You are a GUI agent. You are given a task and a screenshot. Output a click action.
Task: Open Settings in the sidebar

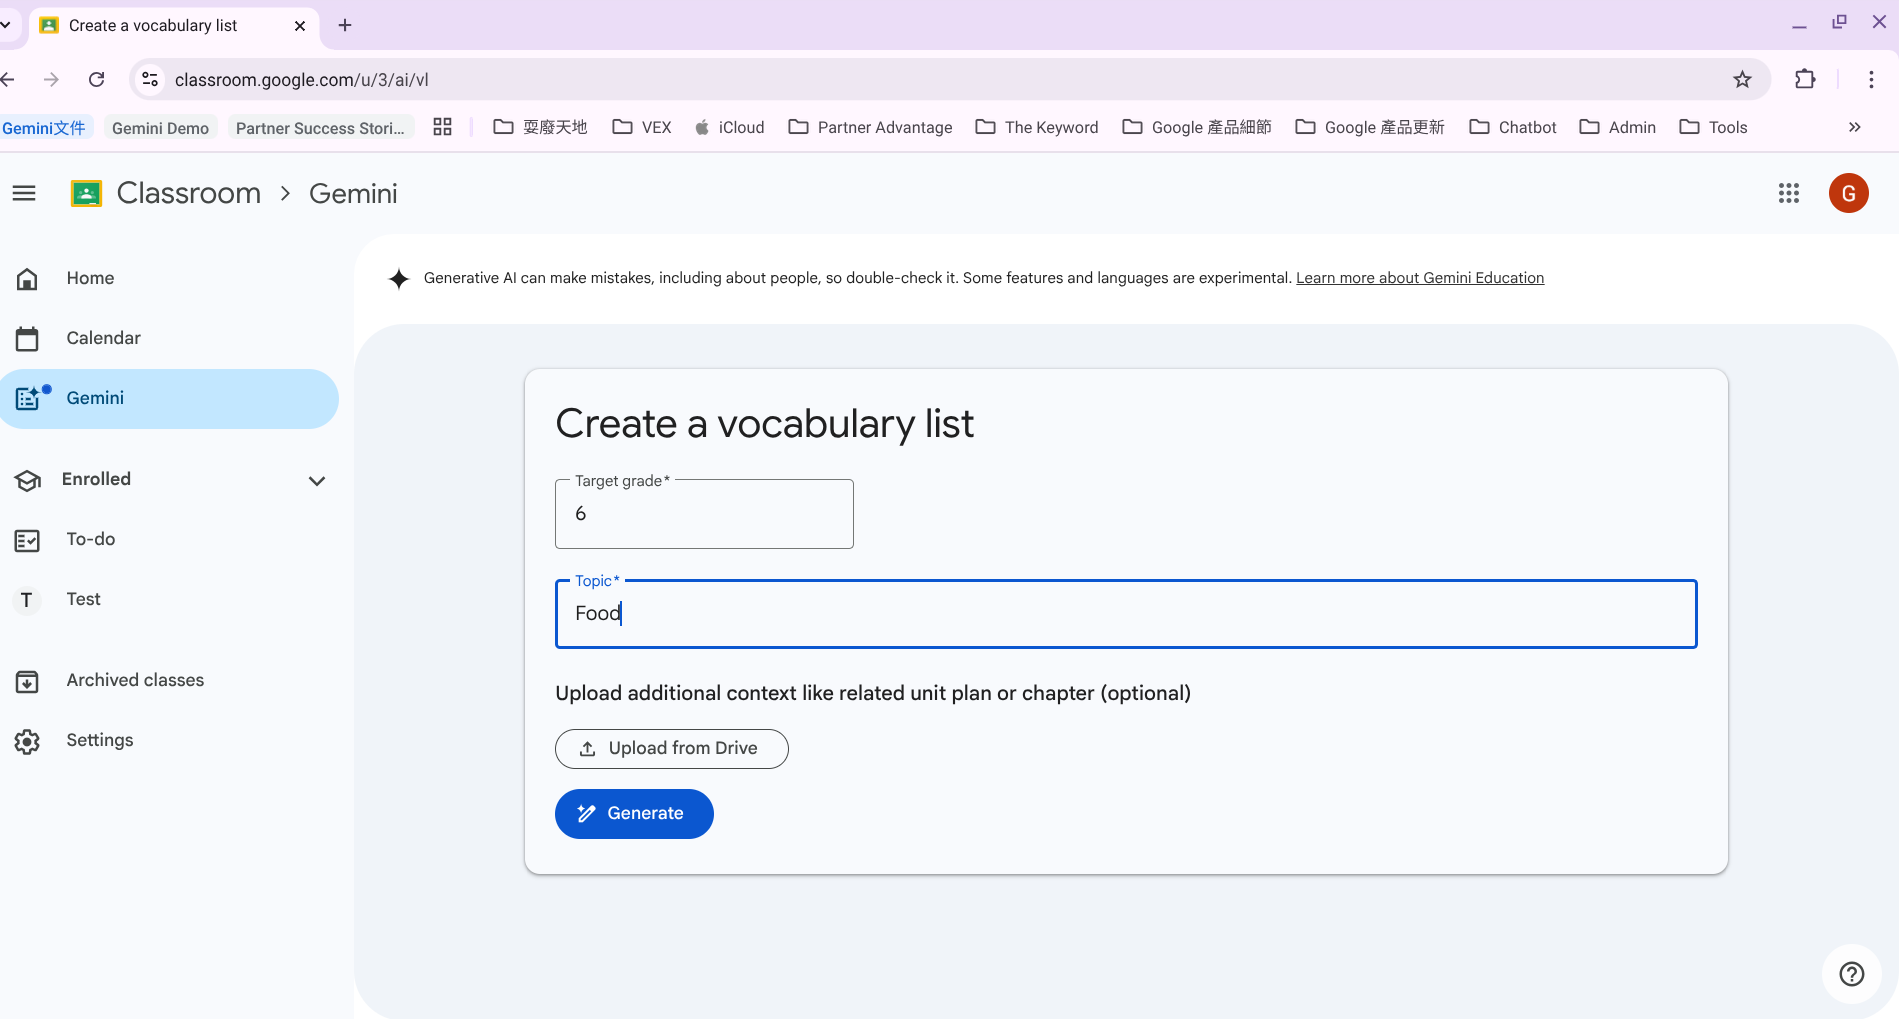click(99, 740)
